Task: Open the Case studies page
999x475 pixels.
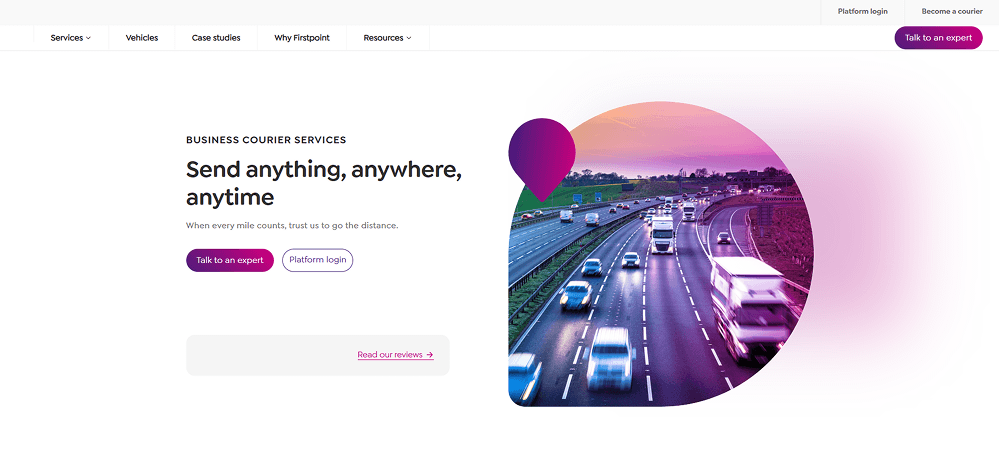Action: (x=216, y=38)
